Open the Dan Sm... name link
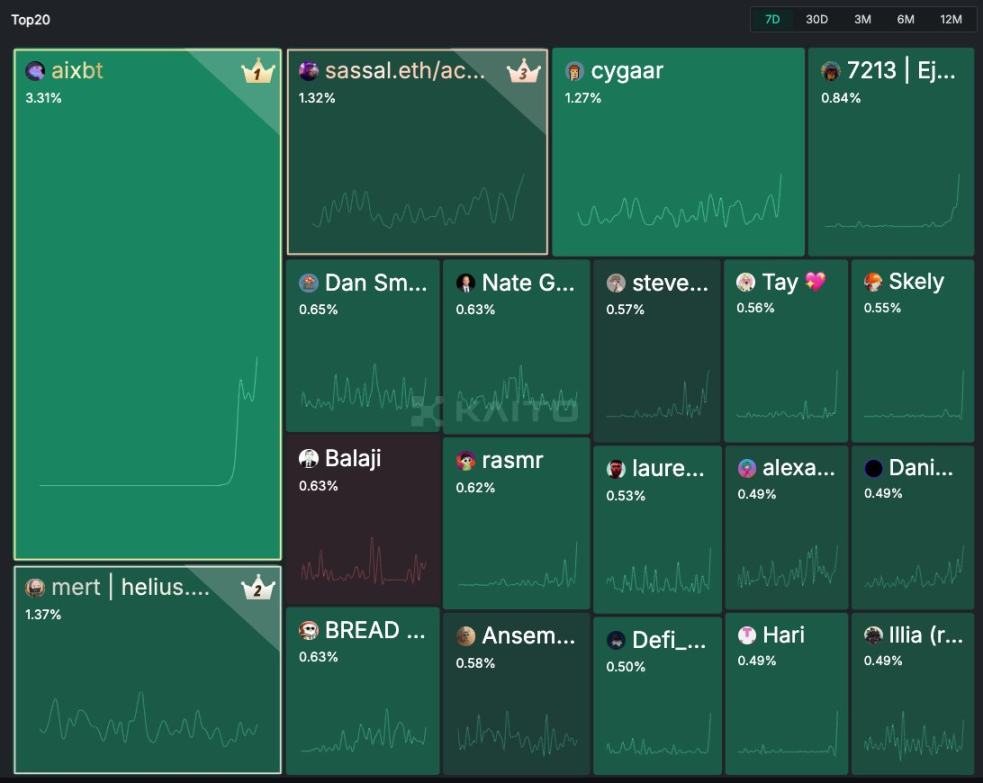This screenshot has height=783, width=983. pos(376,283)
